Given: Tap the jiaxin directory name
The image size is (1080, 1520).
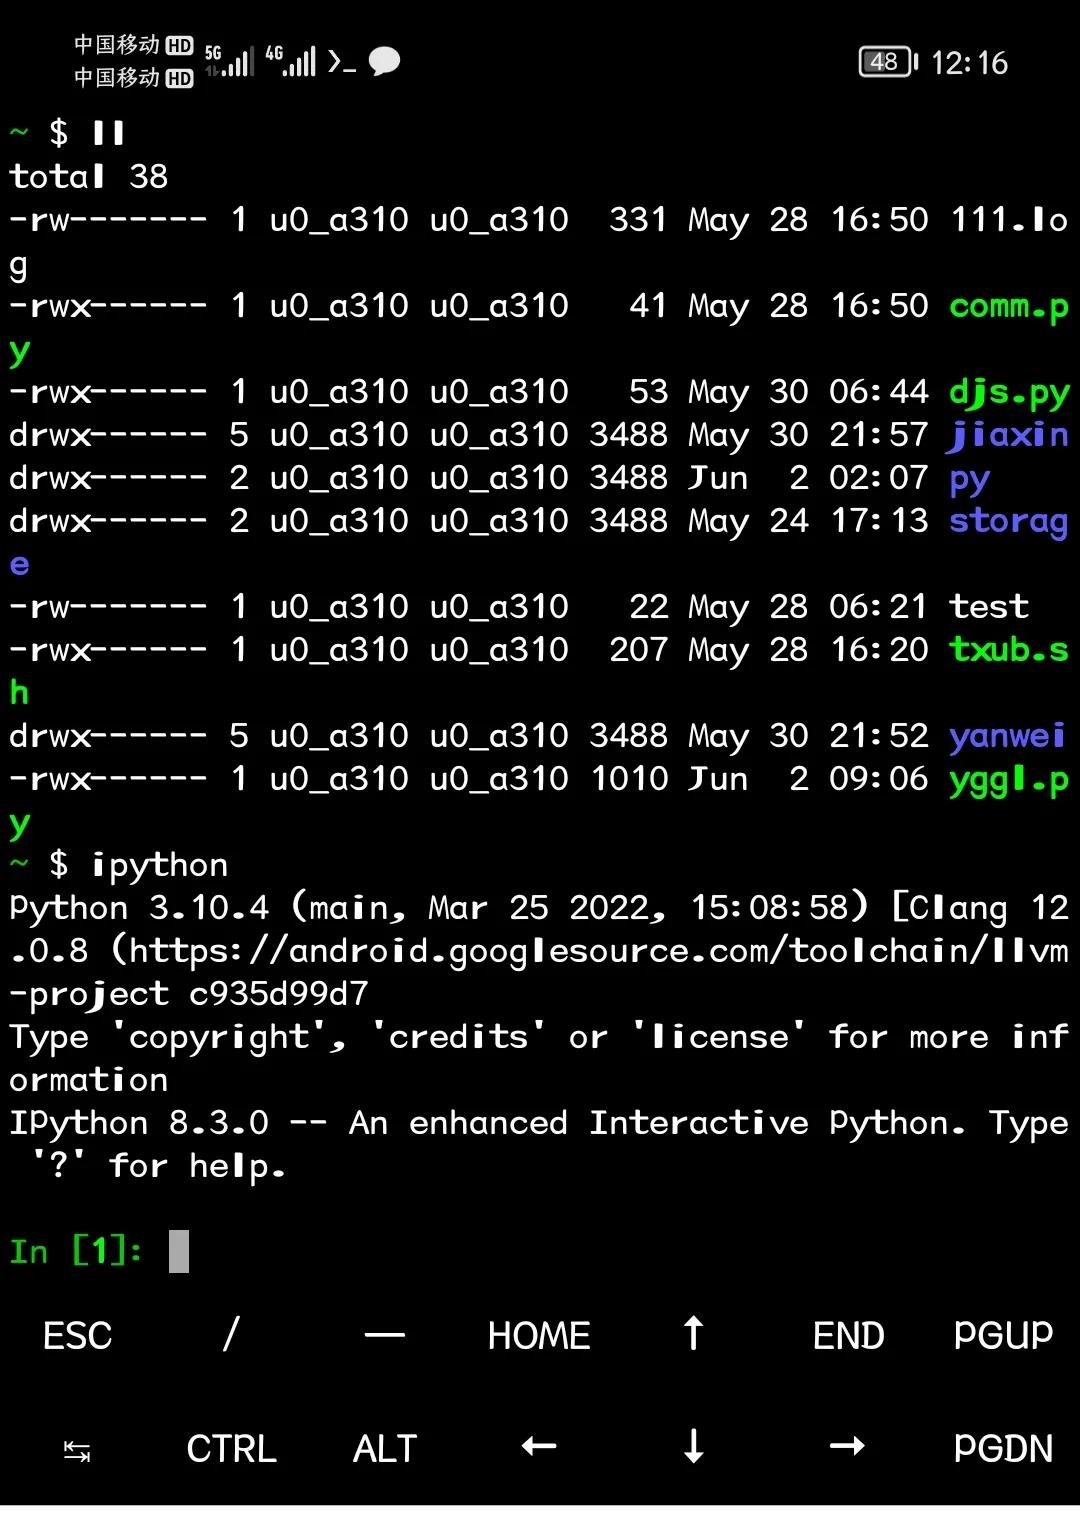Looking at the screenshot, I should point(1009,435).
